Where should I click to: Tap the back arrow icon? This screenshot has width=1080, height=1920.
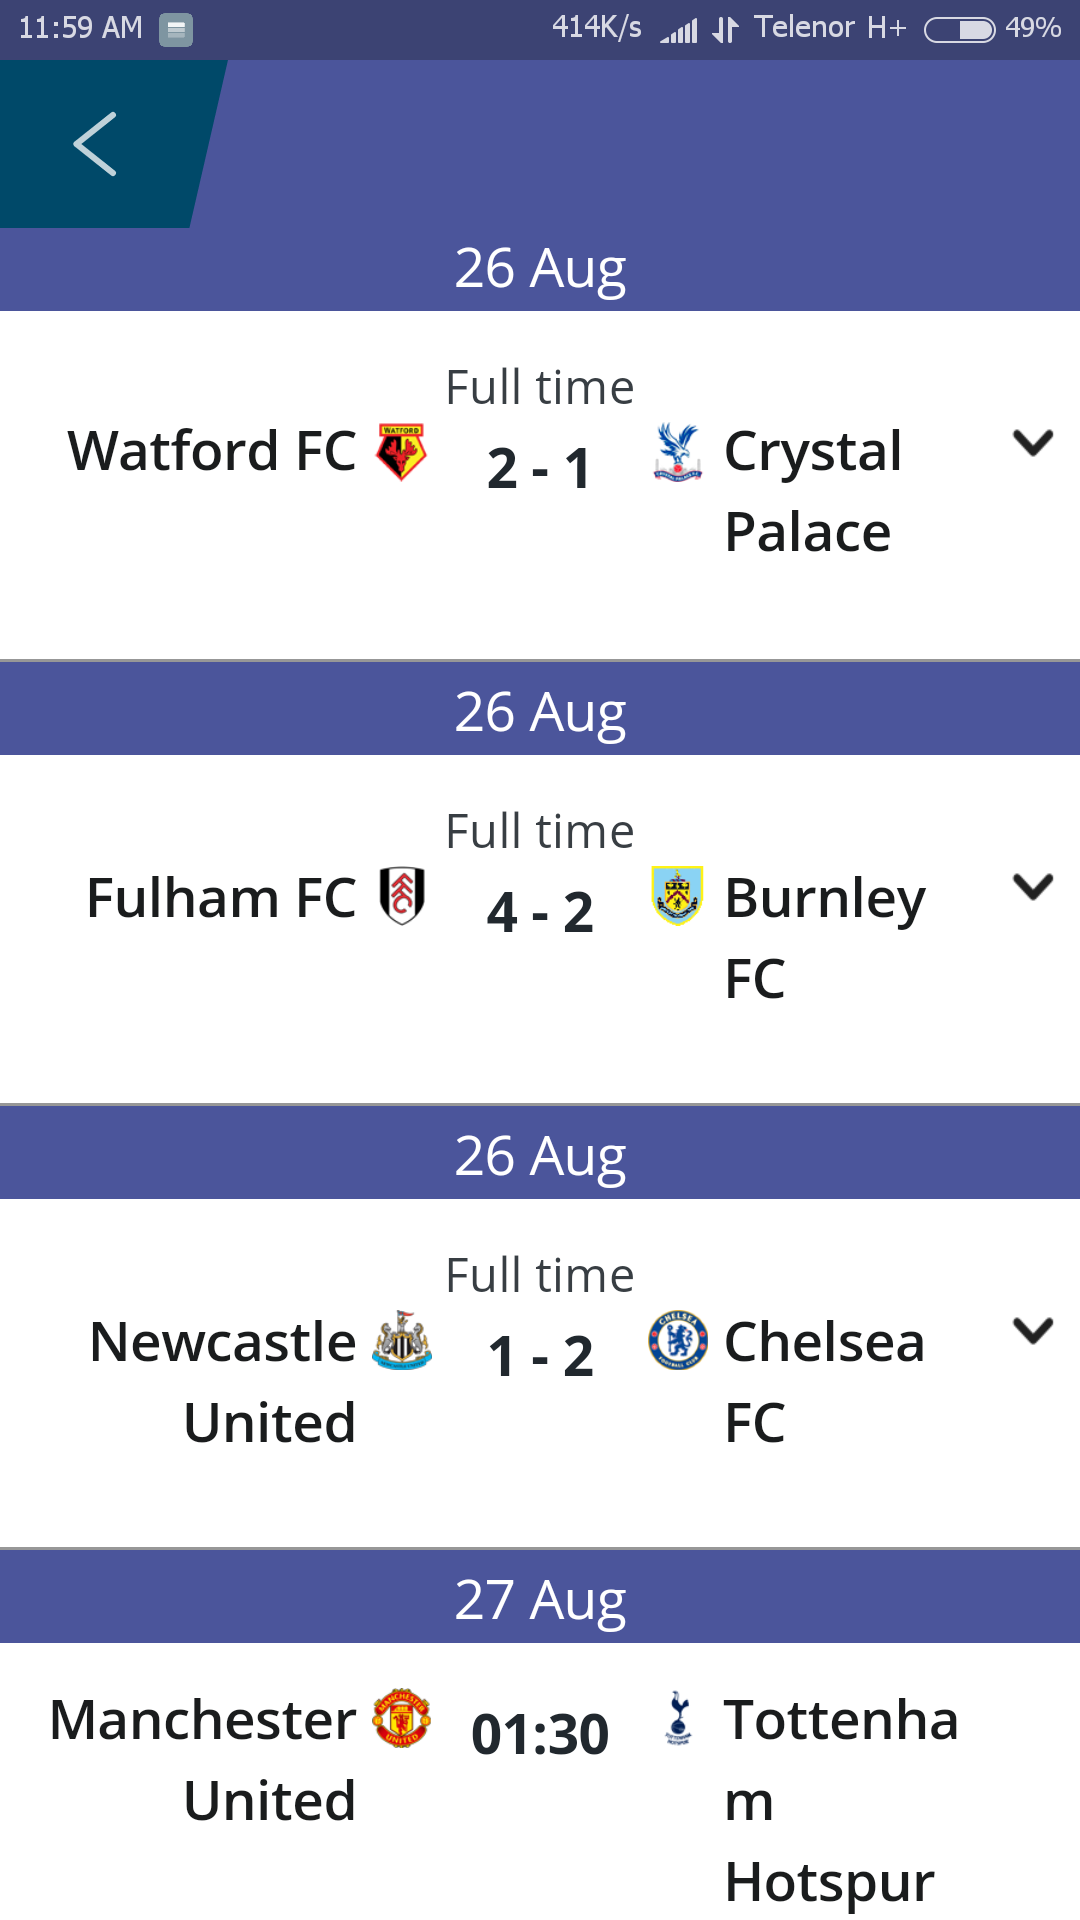tap(95, 144)
